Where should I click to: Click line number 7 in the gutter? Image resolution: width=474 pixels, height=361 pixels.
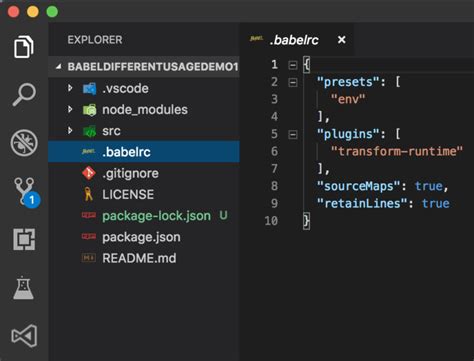click(274, 169)
